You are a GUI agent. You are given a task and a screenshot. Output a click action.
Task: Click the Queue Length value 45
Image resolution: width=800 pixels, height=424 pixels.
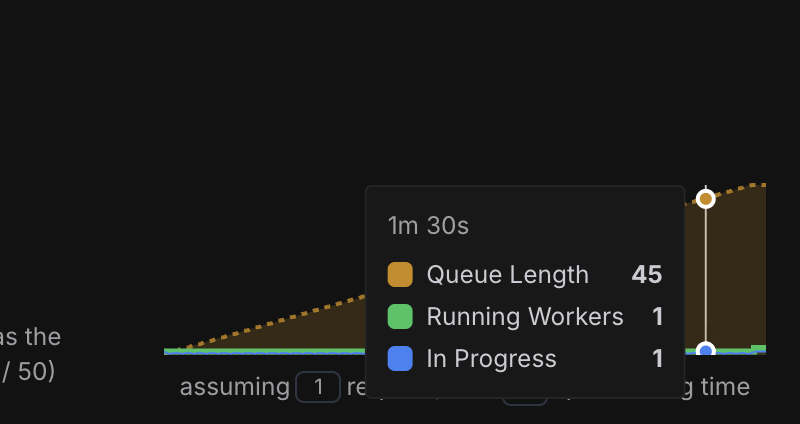[x=647, y=275]
